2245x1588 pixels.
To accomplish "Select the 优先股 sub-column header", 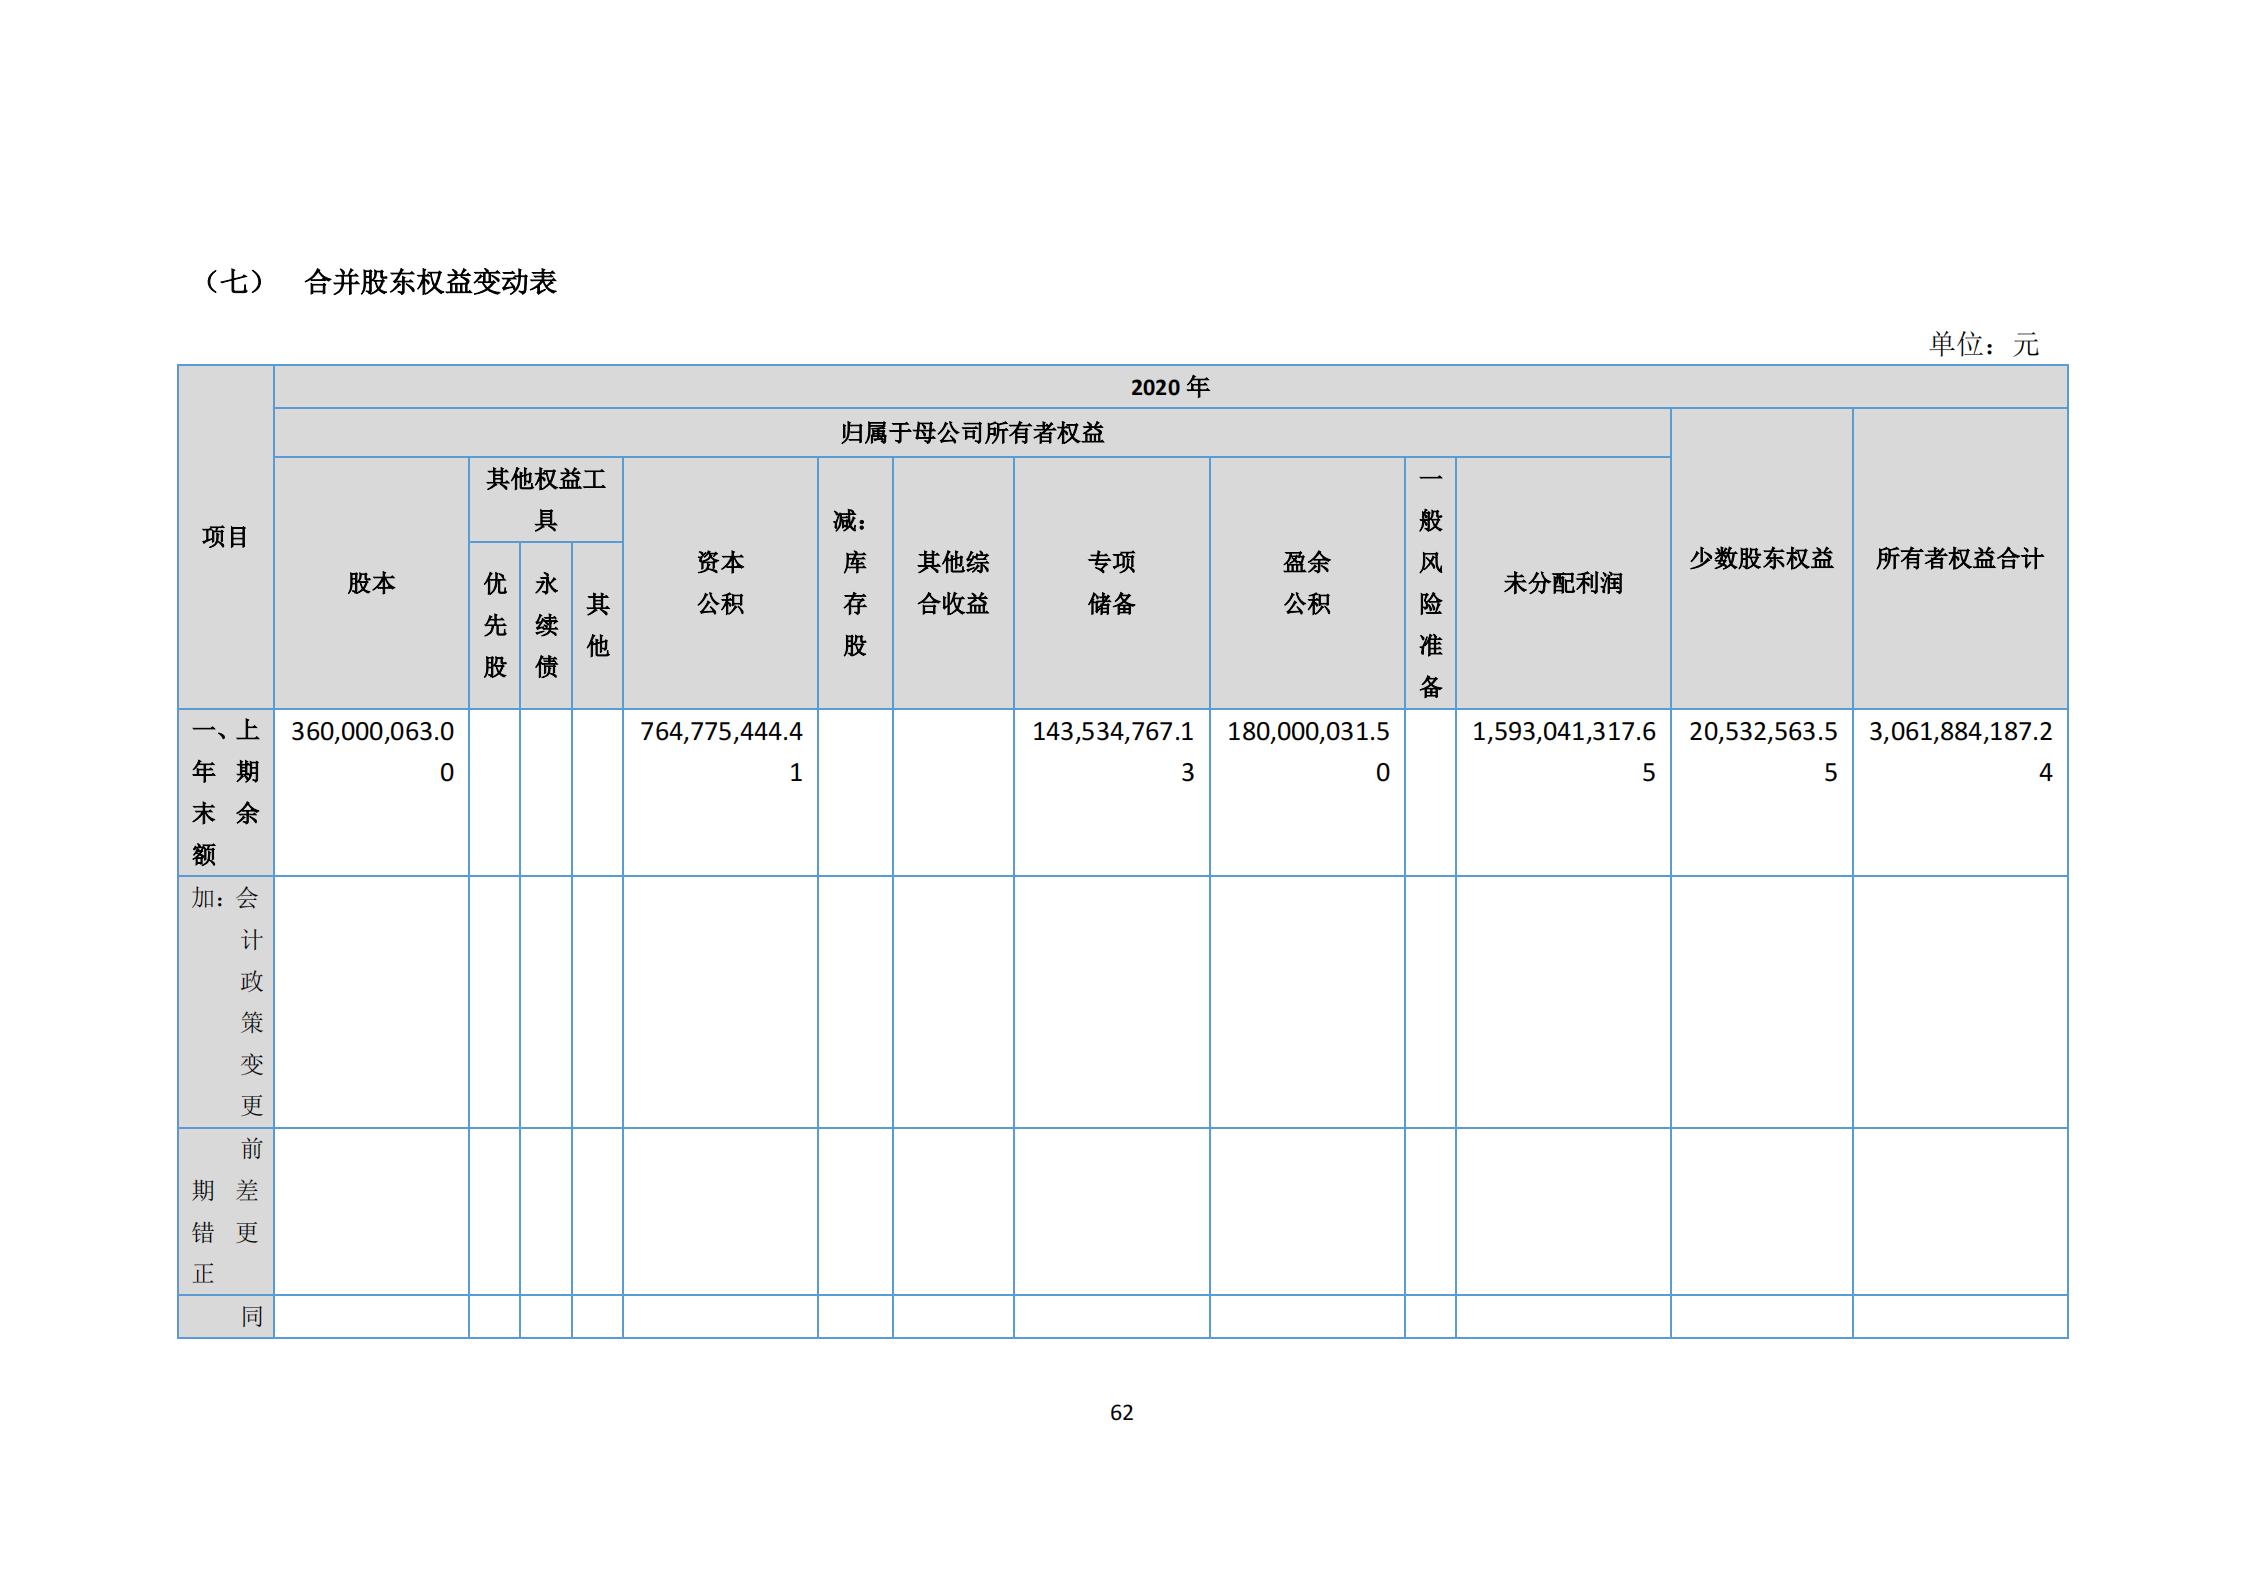I will pos(495,625).
